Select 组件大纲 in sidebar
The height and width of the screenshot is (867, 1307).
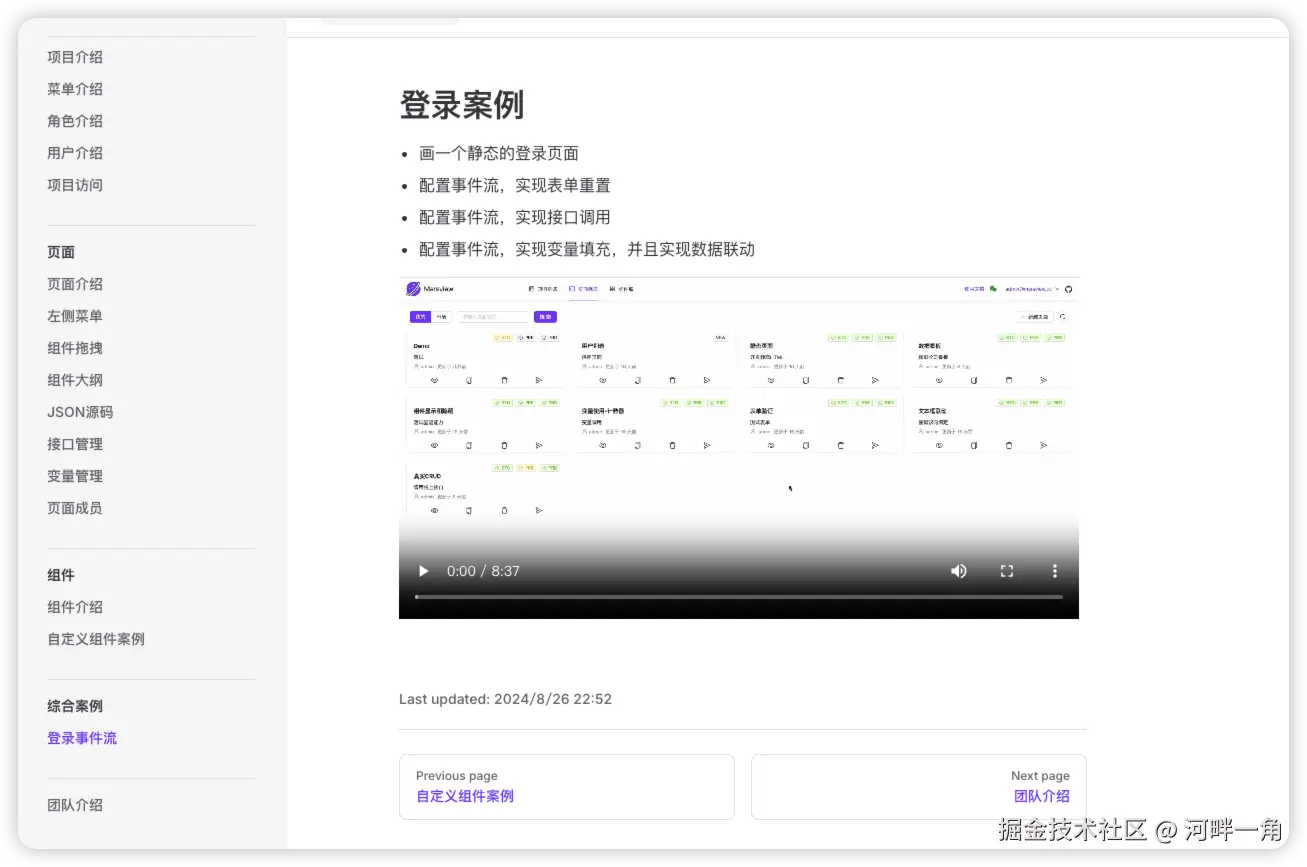click(75, 380)
